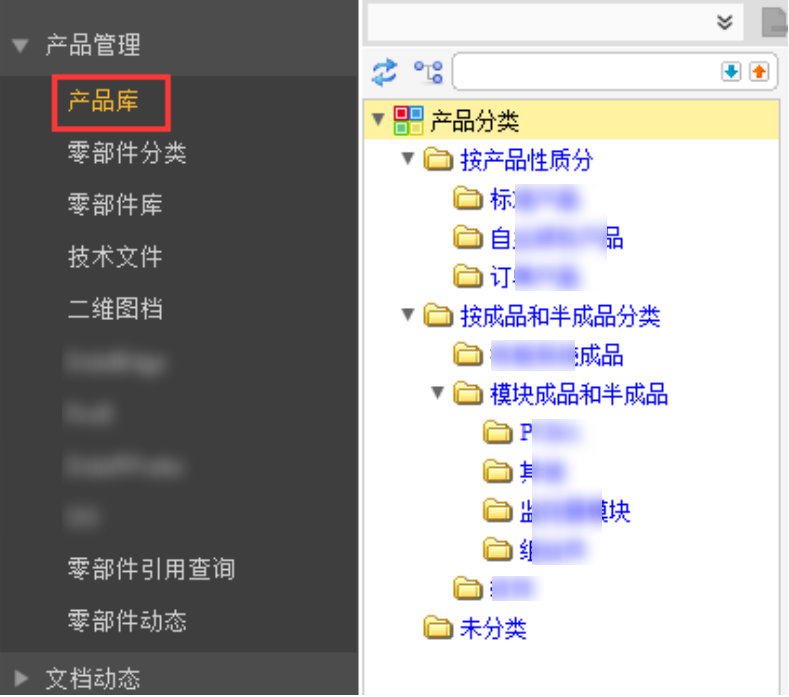Collapse the 产品分类 root node

tap(378, 120)
